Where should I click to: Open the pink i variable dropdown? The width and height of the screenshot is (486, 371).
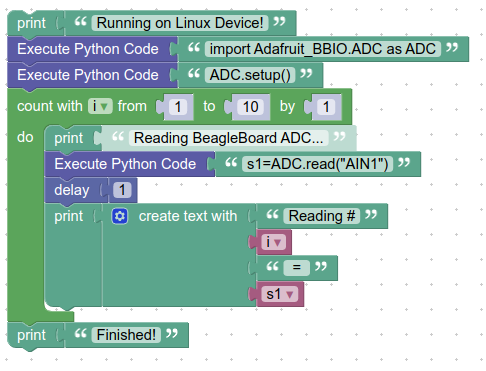[x=273, y=242]
